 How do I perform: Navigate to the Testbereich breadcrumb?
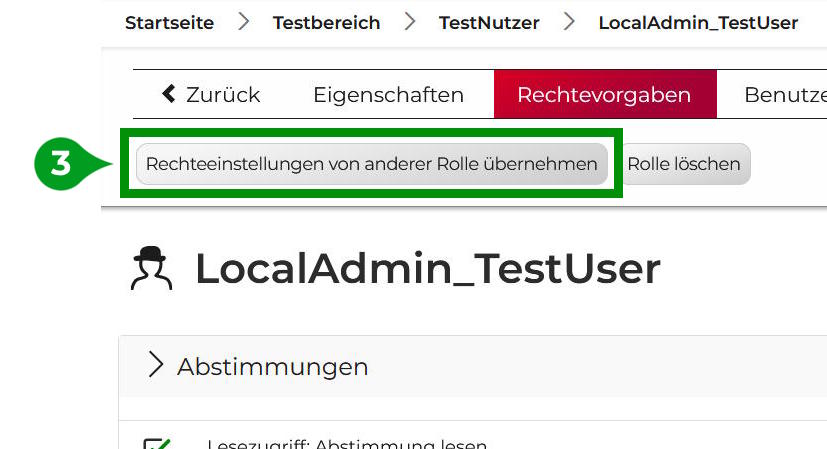coord(326,23)
